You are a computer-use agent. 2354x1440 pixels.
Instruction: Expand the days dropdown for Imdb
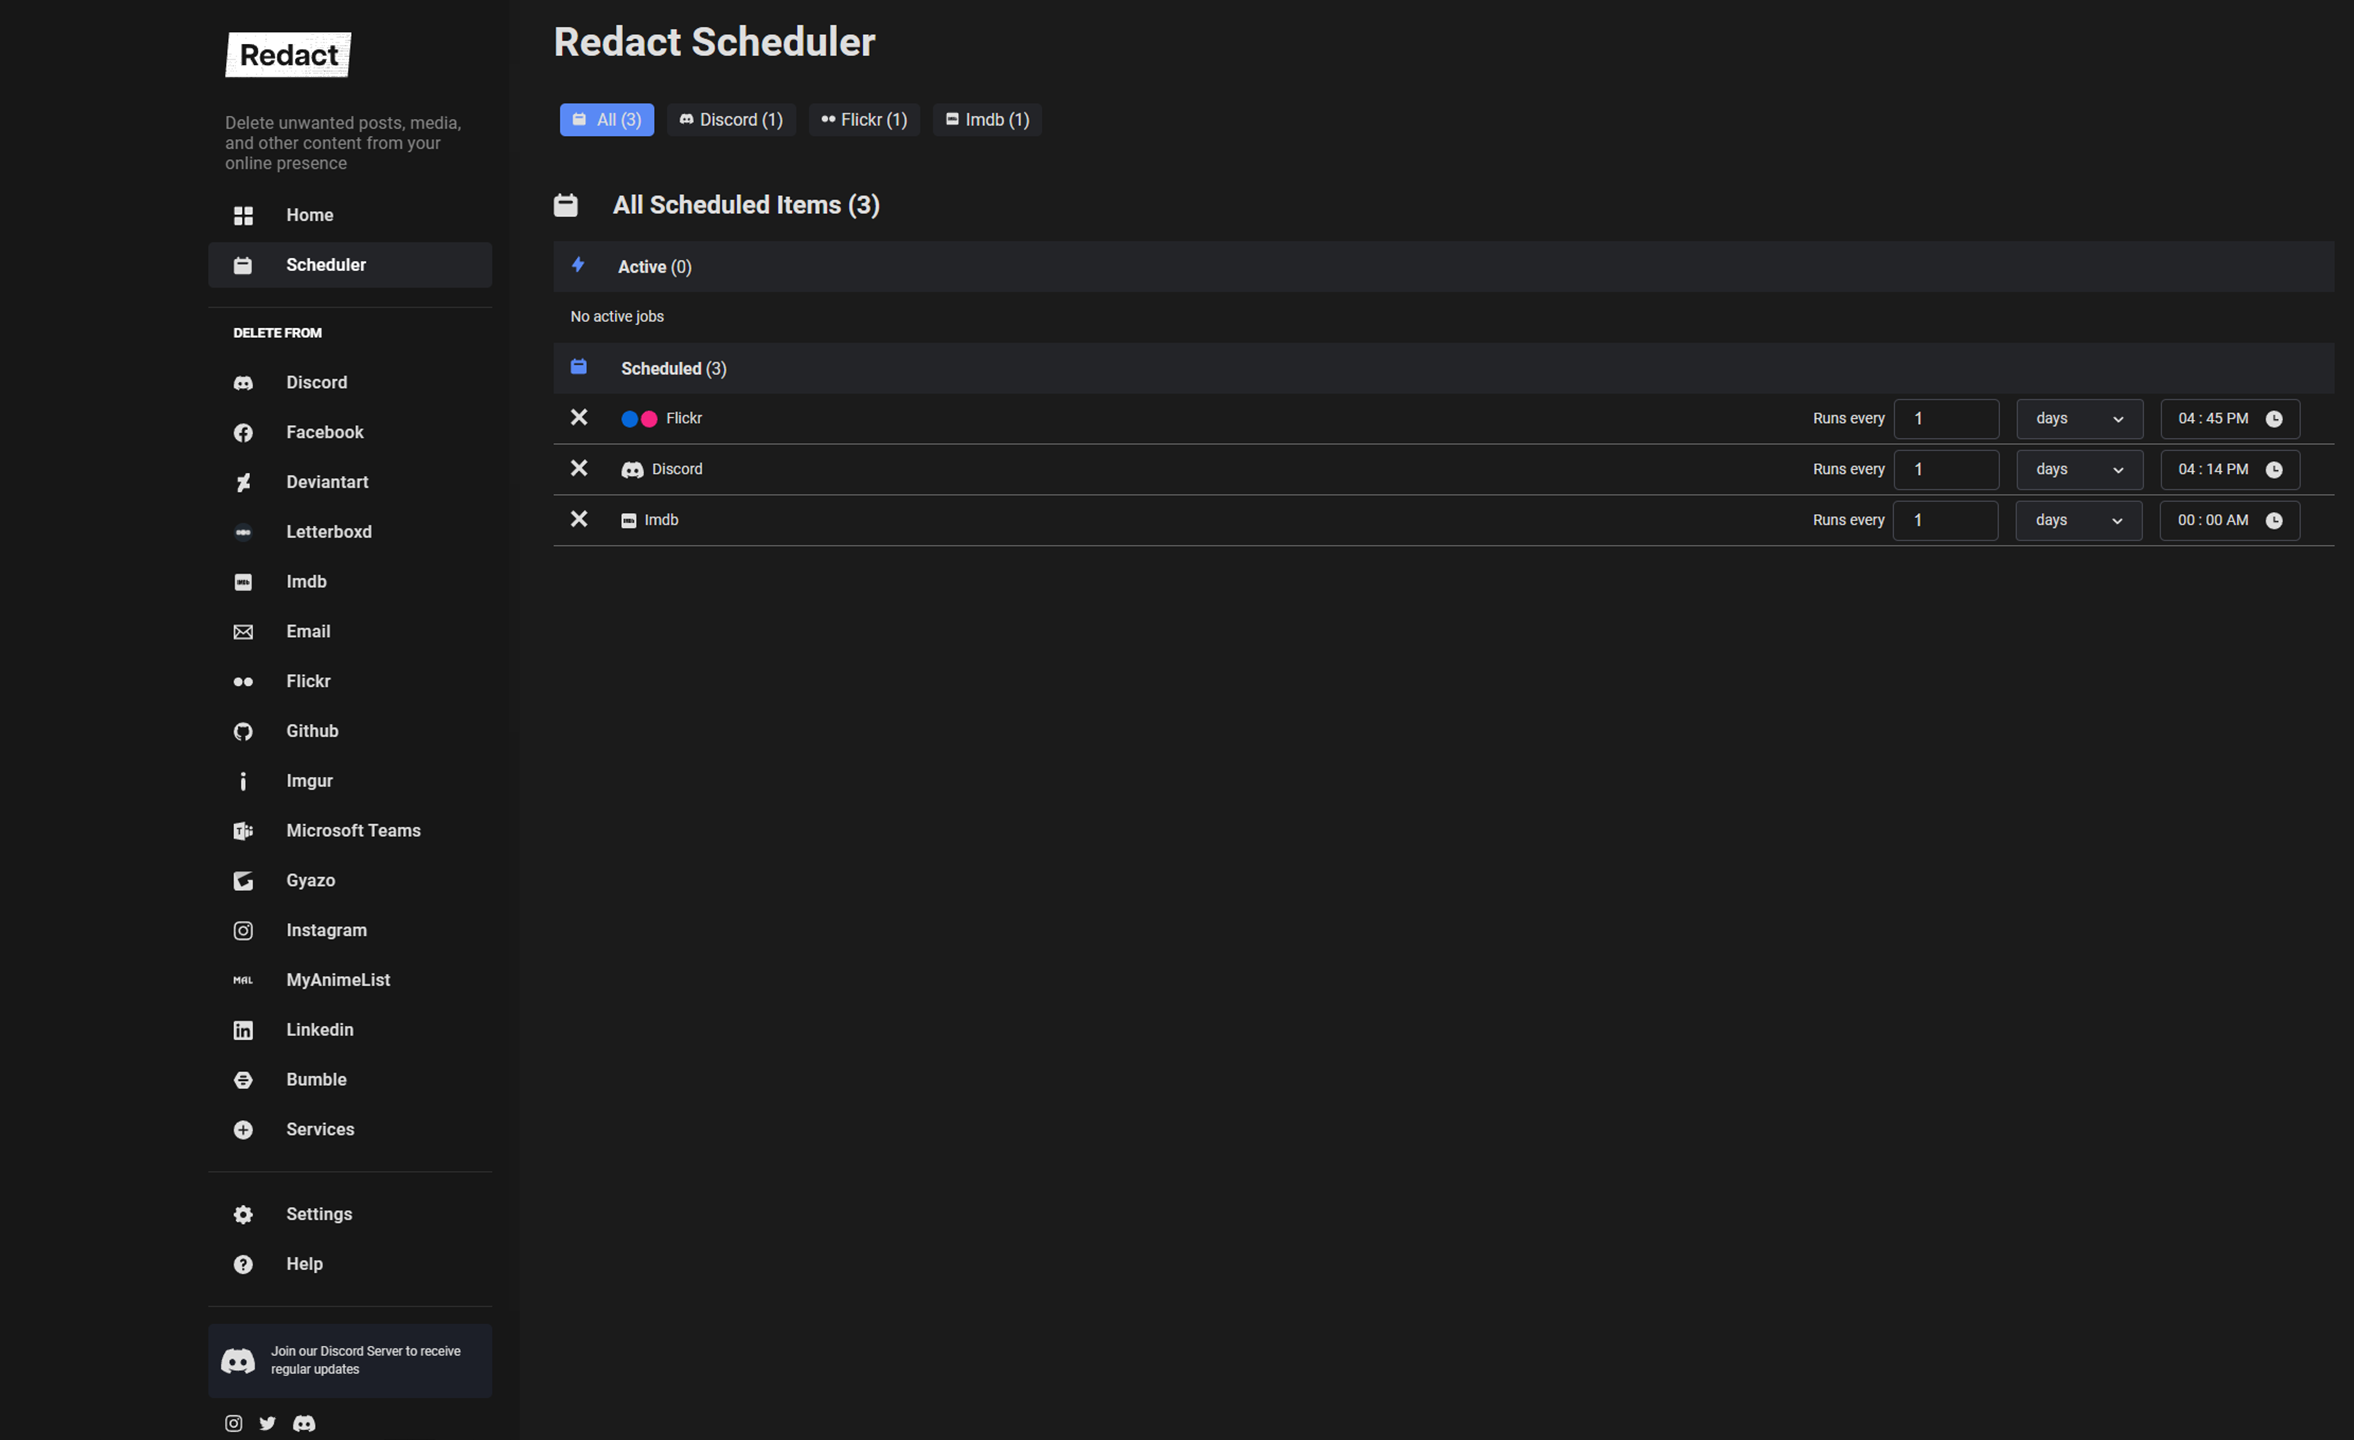(x=2078, y=521)
